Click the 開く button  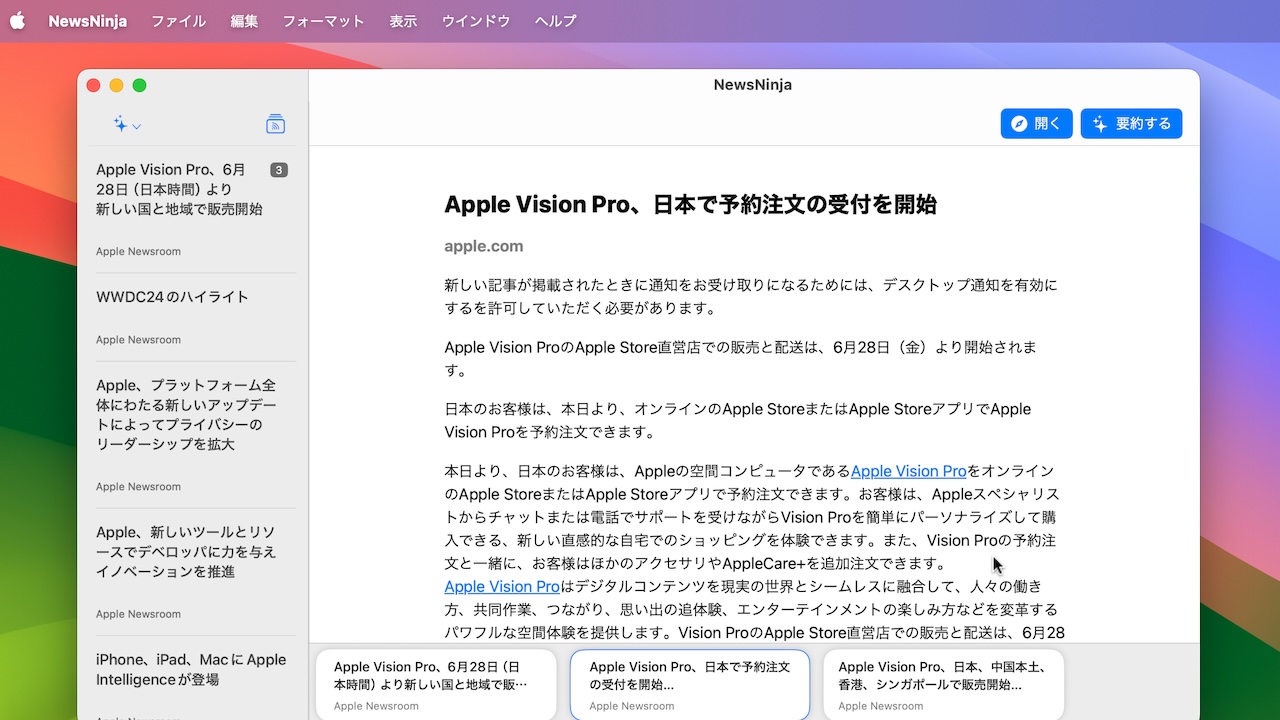[x=1037, y=124]
